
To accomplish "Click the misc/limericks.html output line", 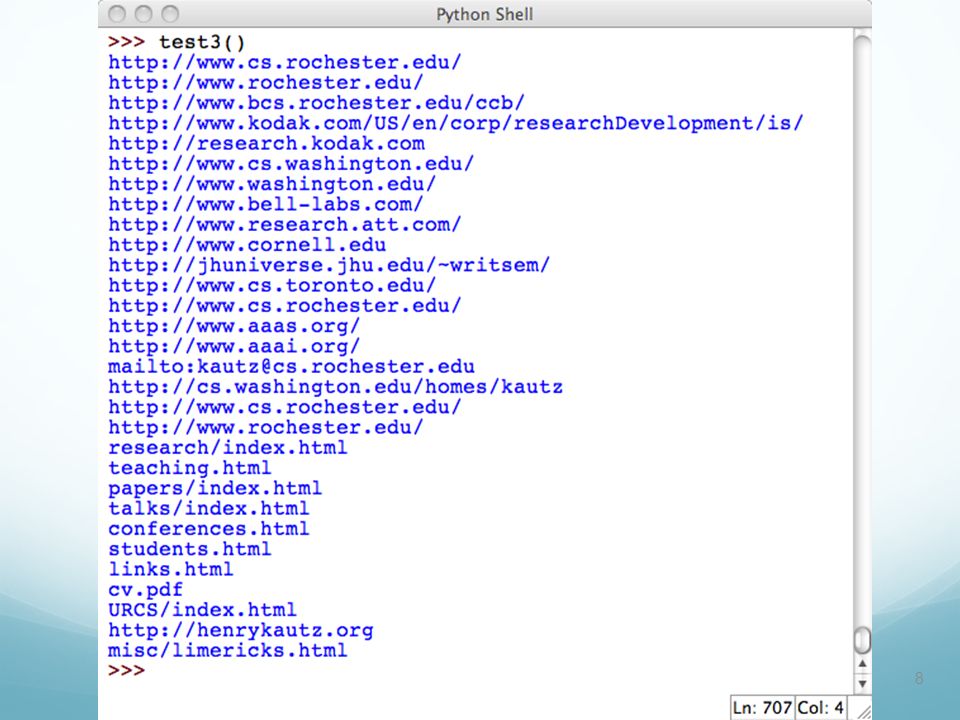I will coord(228,650).
